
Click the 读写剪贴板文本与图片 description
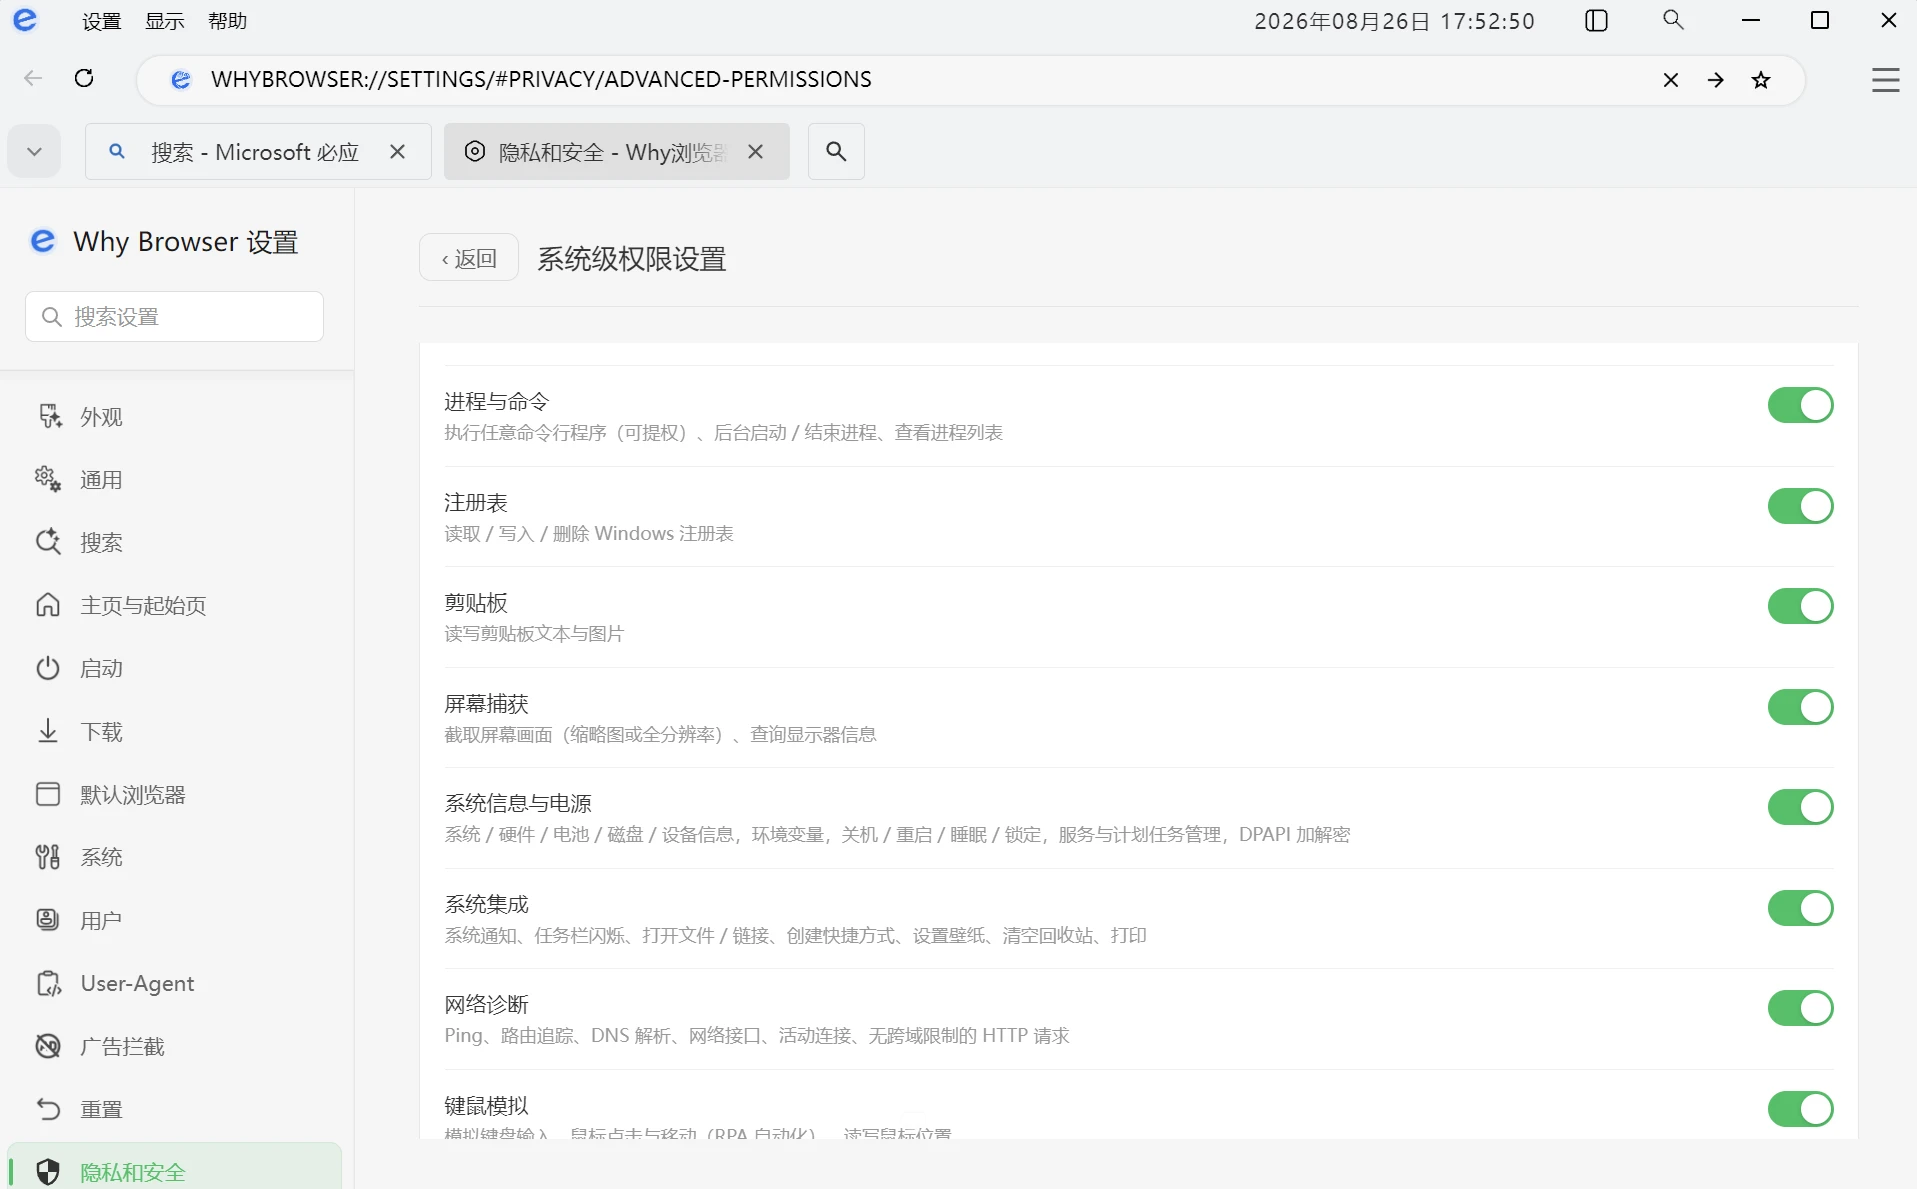pyautogui.click(x=534, y=634)
